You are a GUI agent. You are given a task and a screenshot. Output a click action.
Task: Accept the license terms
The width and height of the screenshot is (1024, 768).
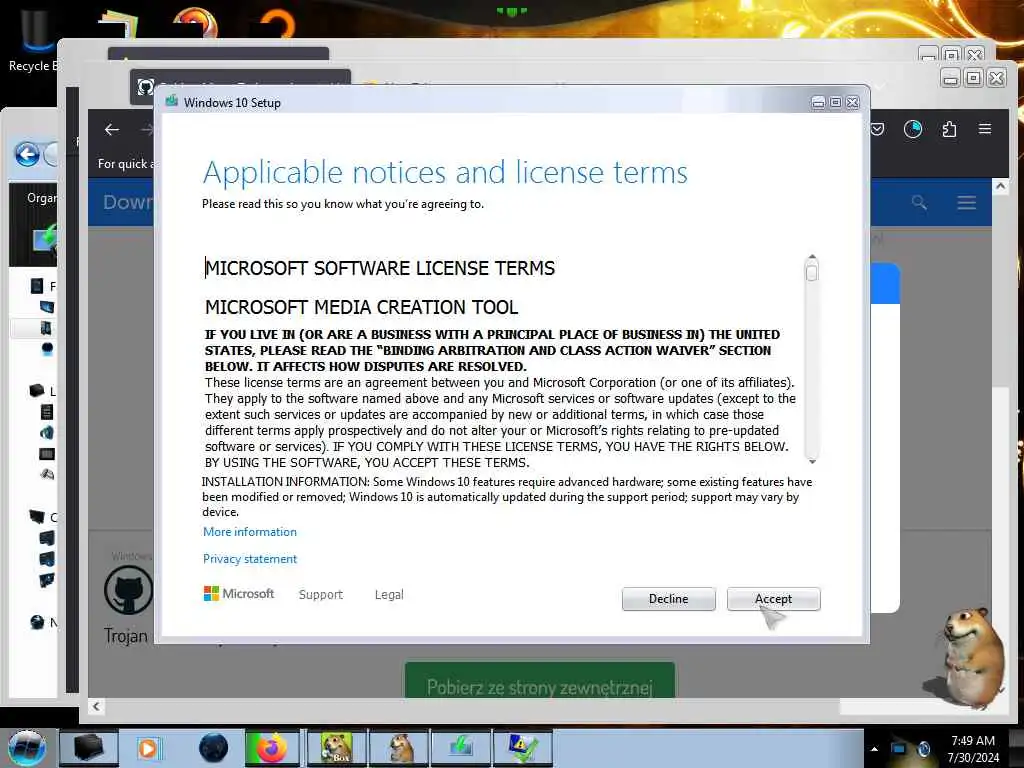pos(773,599)
